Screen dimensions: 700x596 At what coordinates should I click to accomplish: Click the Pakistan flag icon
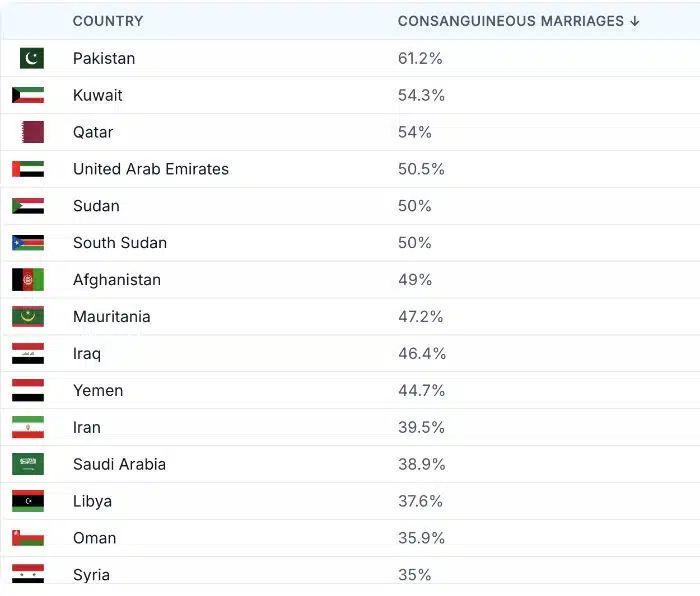coord(31,58)
